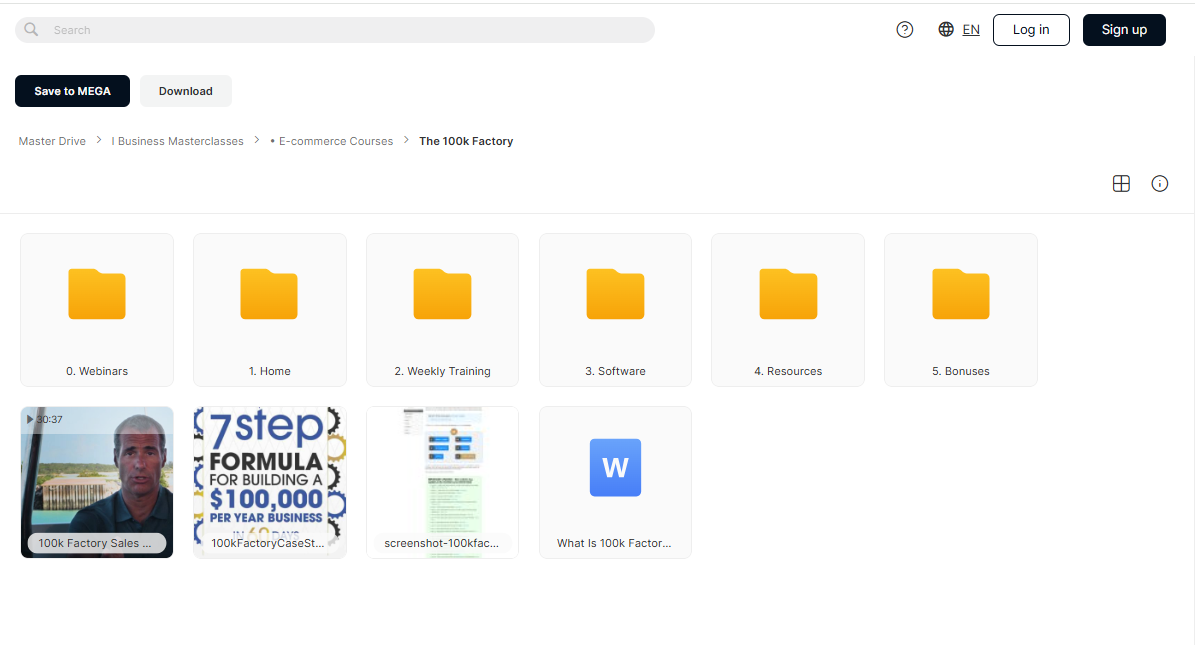Open the folder info icon
1195x645 pixels.
pos(1159,184)
